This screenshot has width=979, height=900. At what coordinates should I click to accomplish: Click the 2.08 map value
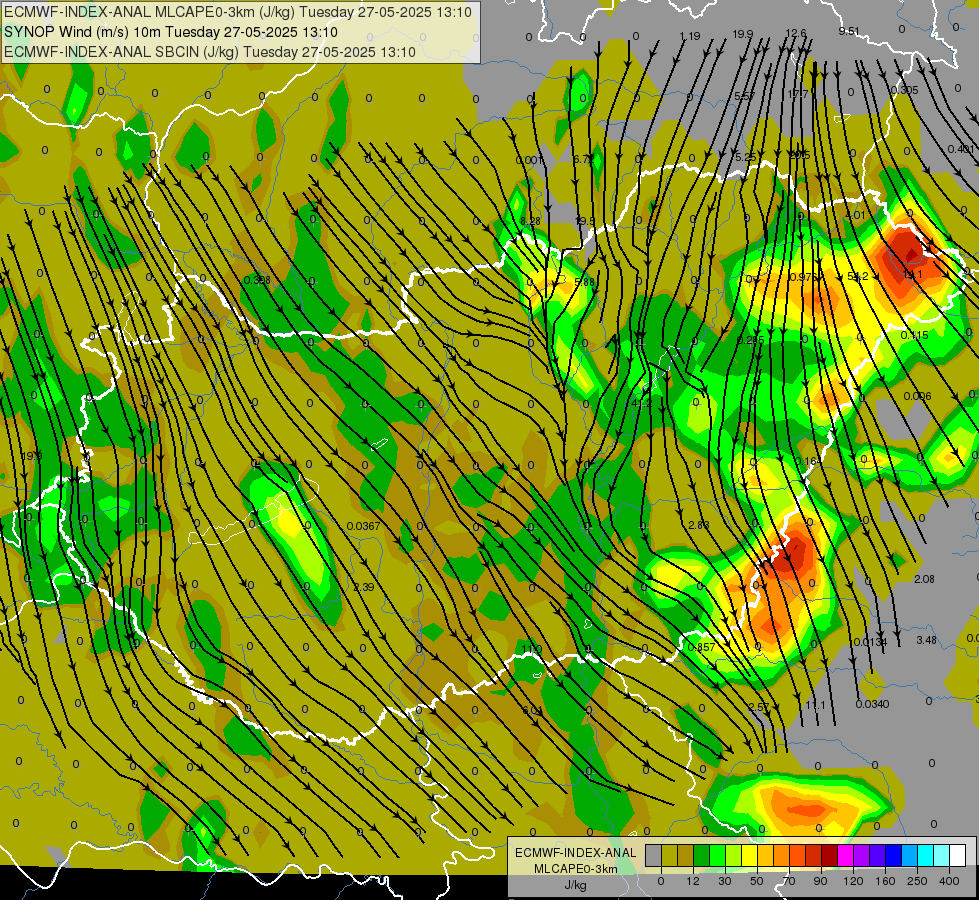click(924, 579)
